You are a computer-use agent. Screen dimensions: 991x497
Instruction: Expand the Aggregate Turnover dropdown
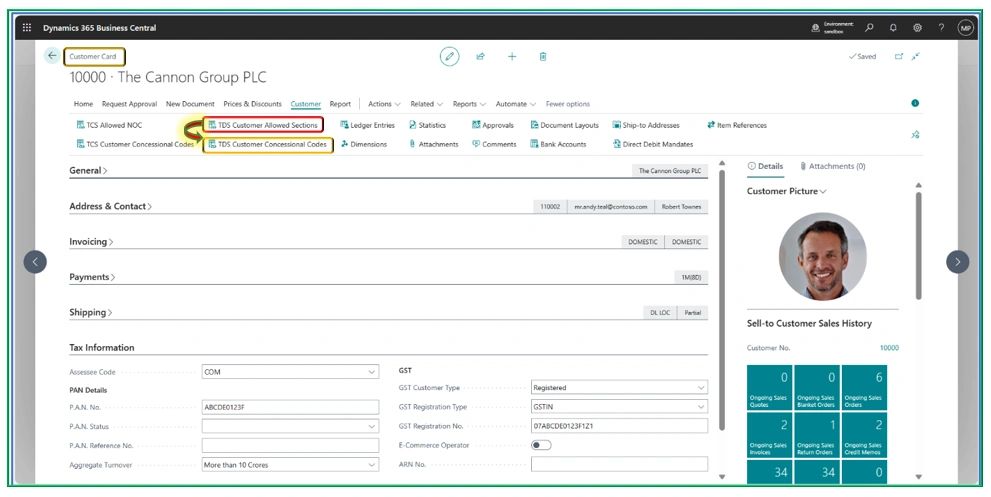click(290, 464)
